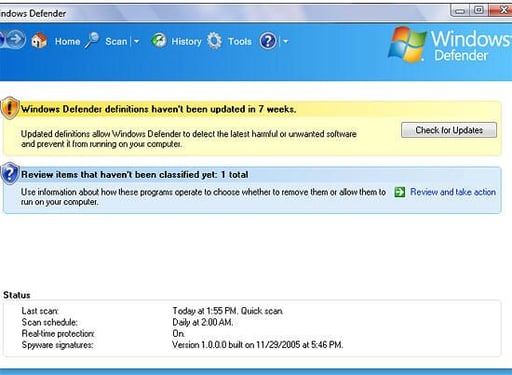
Task: Click the Home house icon
Action: (x=39, y=41)
